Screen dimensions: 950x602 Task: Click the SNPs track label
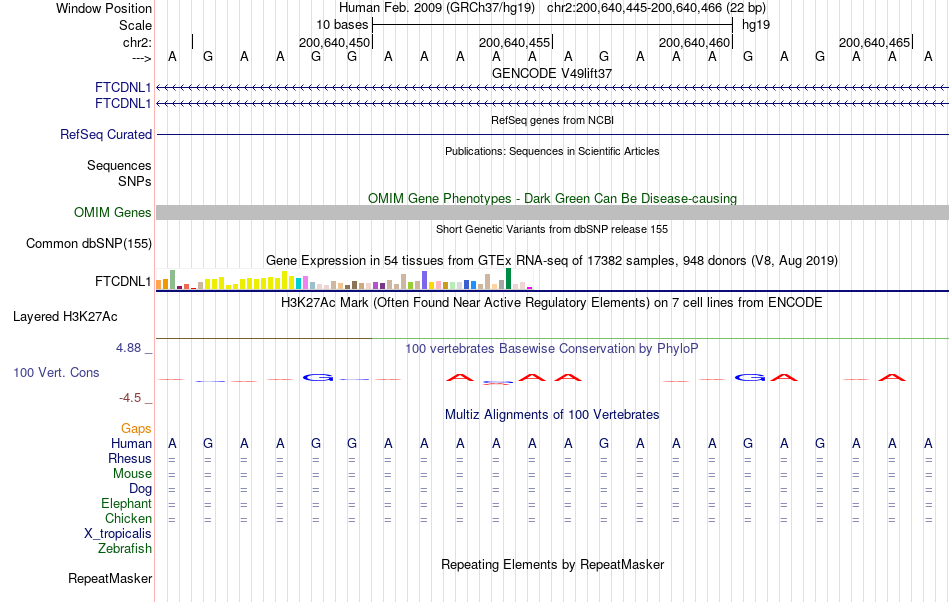tap(135, 181)
